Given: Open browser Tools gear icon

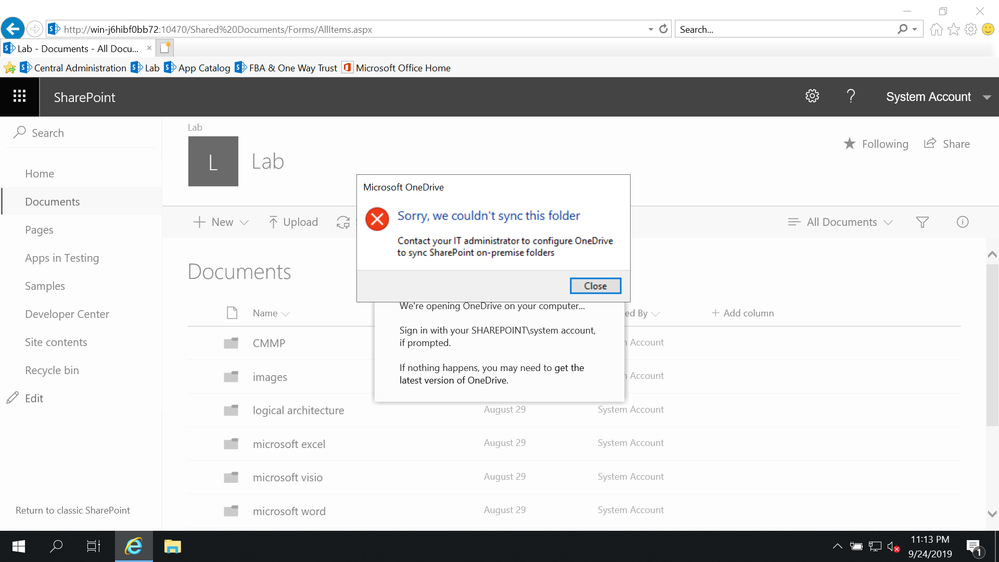Looking at the screenshot, I should pos(970,29).
